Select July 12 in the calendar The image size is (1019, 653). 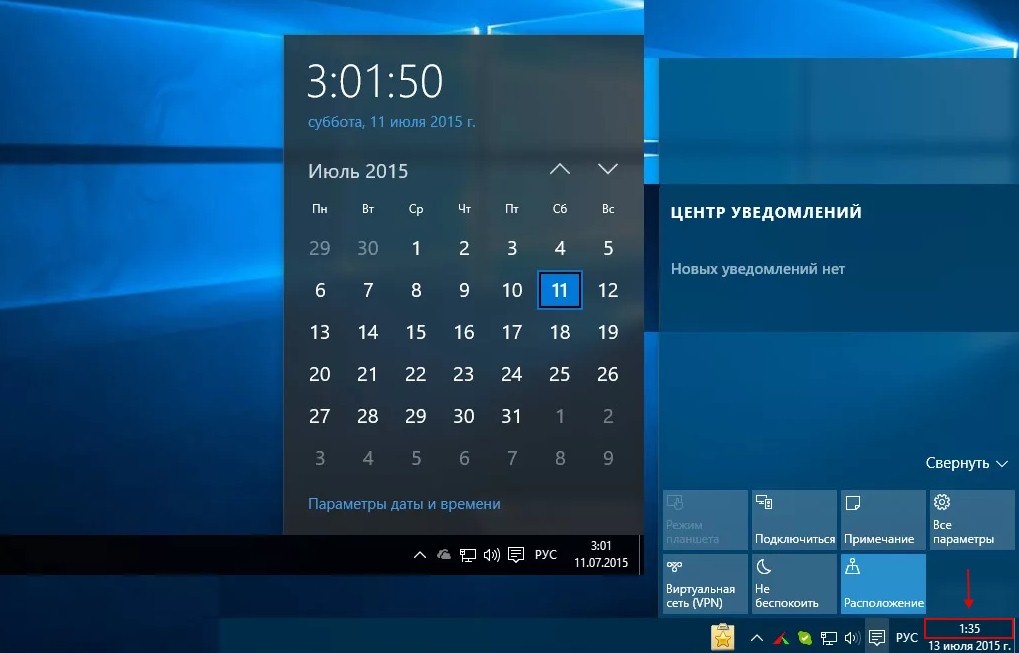tap(608, 290)
